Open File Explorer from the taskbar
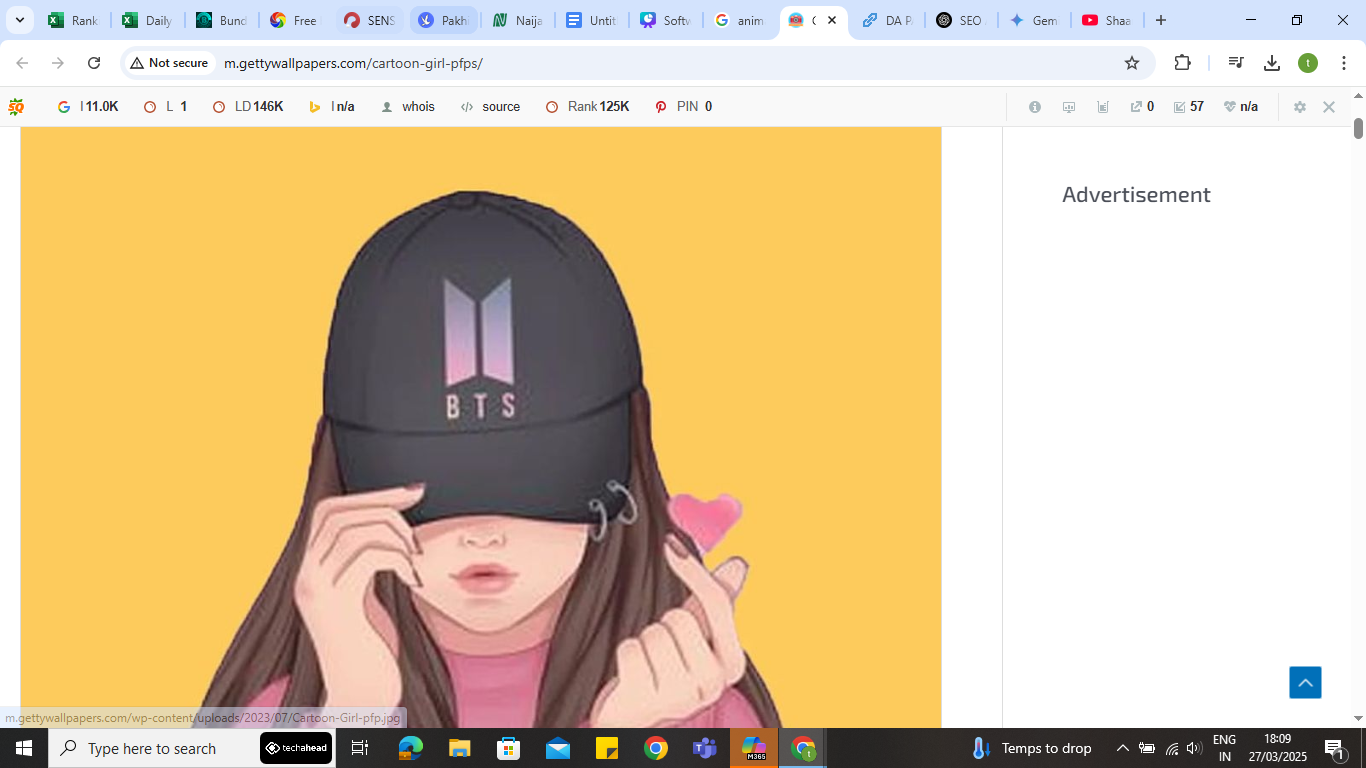1366x768 pixels. (x=459, y=748)
